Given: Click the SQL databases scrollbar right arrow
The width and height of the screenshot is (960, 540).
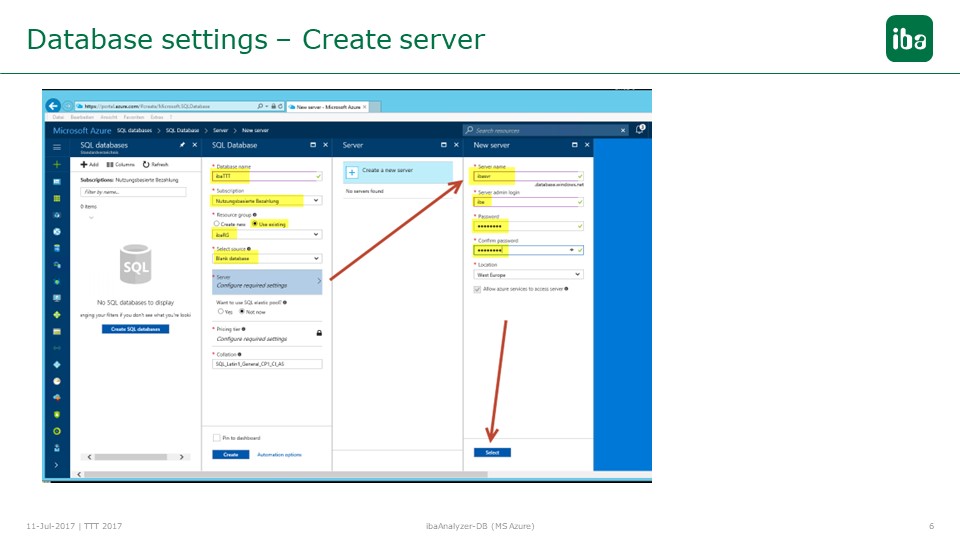Looking at the screenshot, I should click(181, 457).
